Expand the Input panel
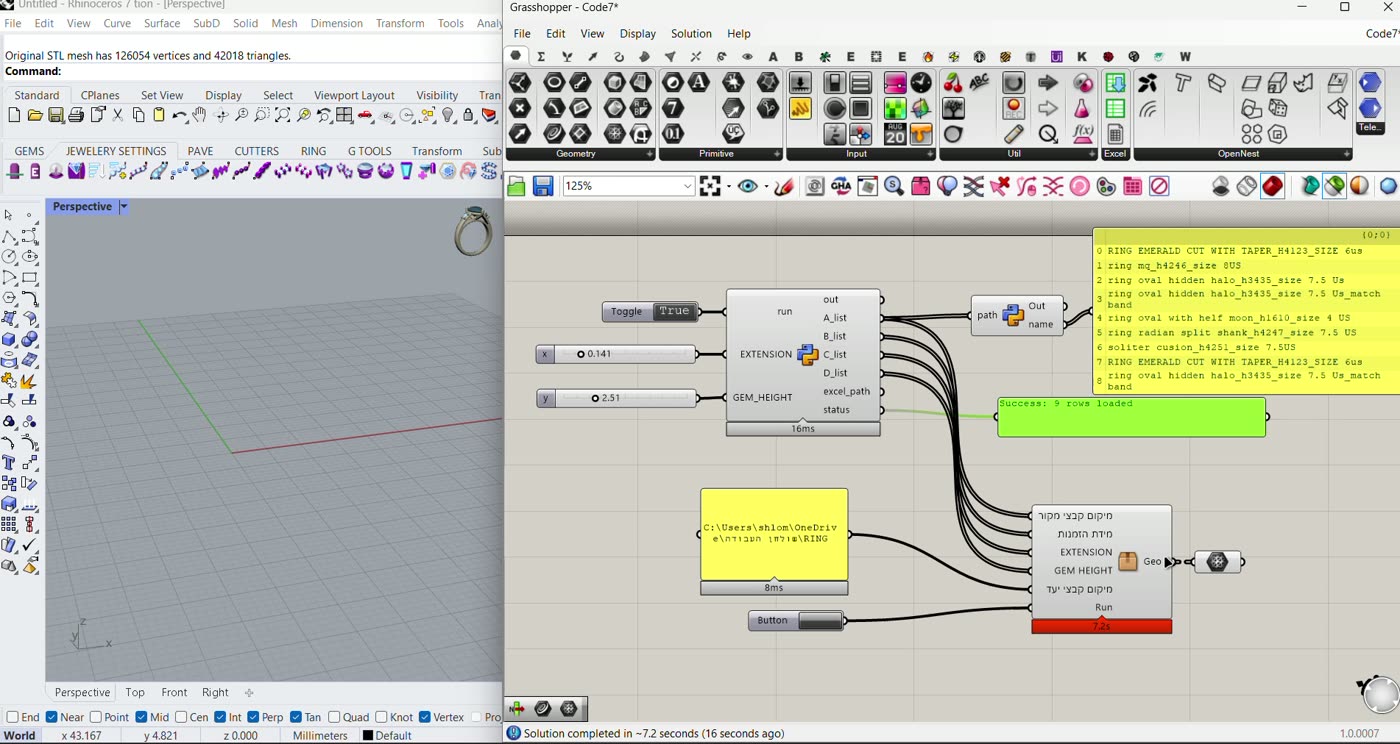 [930, 154]
